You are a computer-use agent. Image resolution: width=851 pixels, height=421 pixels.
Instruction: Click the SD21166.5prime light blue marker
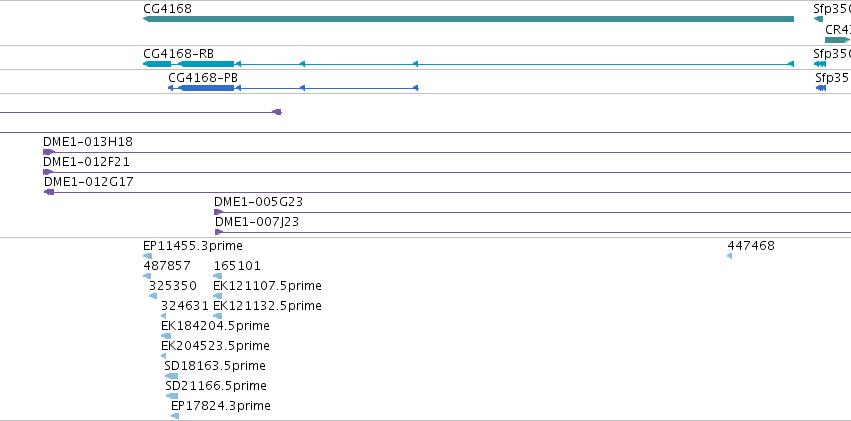172,397
